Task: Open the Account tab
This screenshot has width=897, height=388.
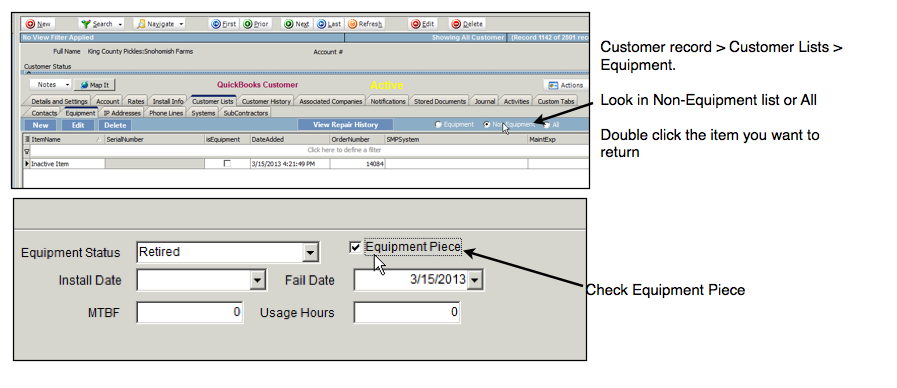Action: tap(107, 101)
